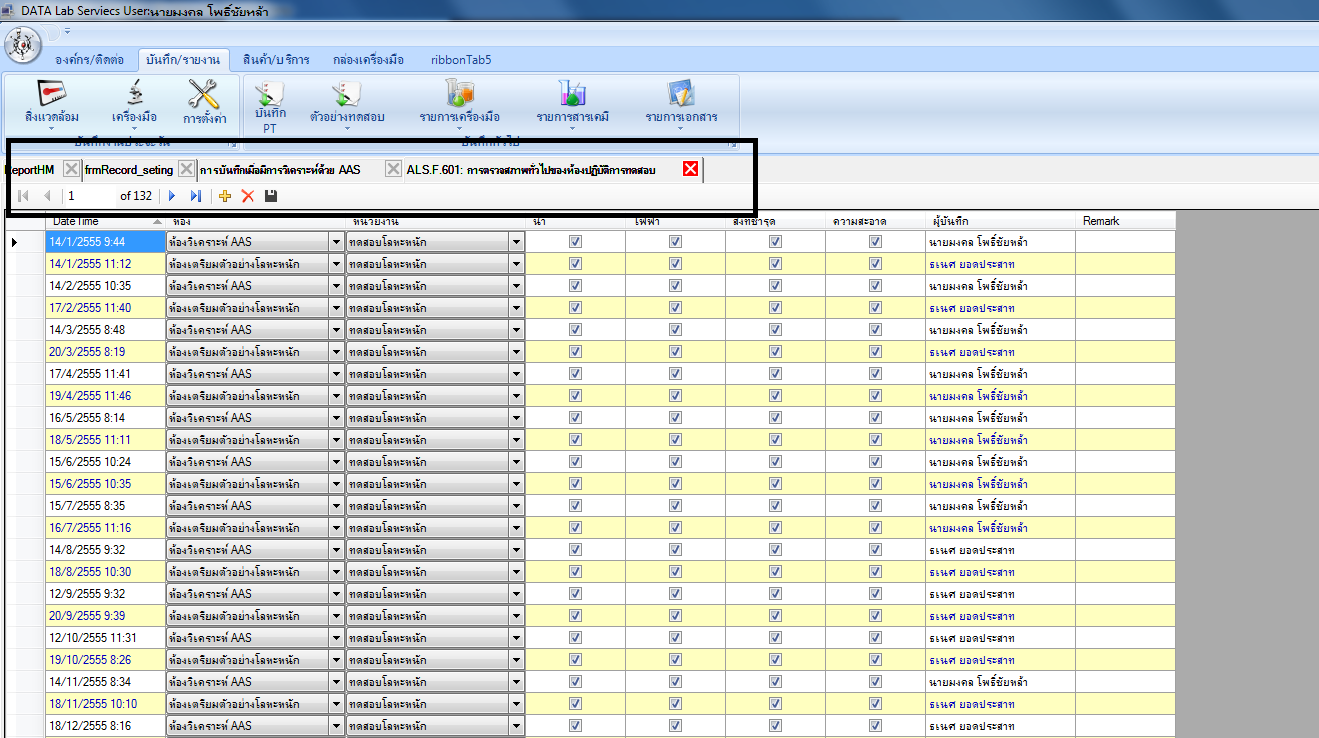Screen dimensions: 1319x738
Task: Toggle ความสะอาด checkbox for 17/2/2555 11:40 row
Action: pyautogui.click(x=875, y=308)
